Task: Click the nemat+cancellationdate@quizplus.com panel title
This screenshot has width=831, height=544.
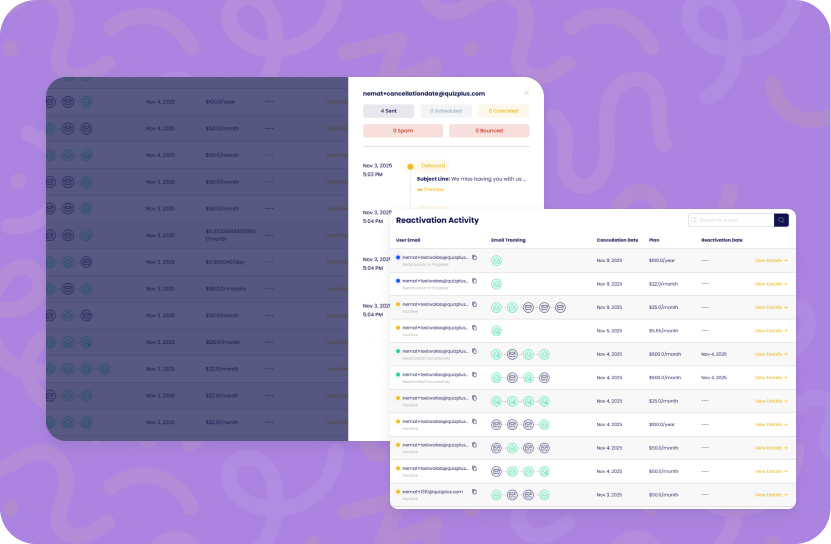Action: (423, 93)
